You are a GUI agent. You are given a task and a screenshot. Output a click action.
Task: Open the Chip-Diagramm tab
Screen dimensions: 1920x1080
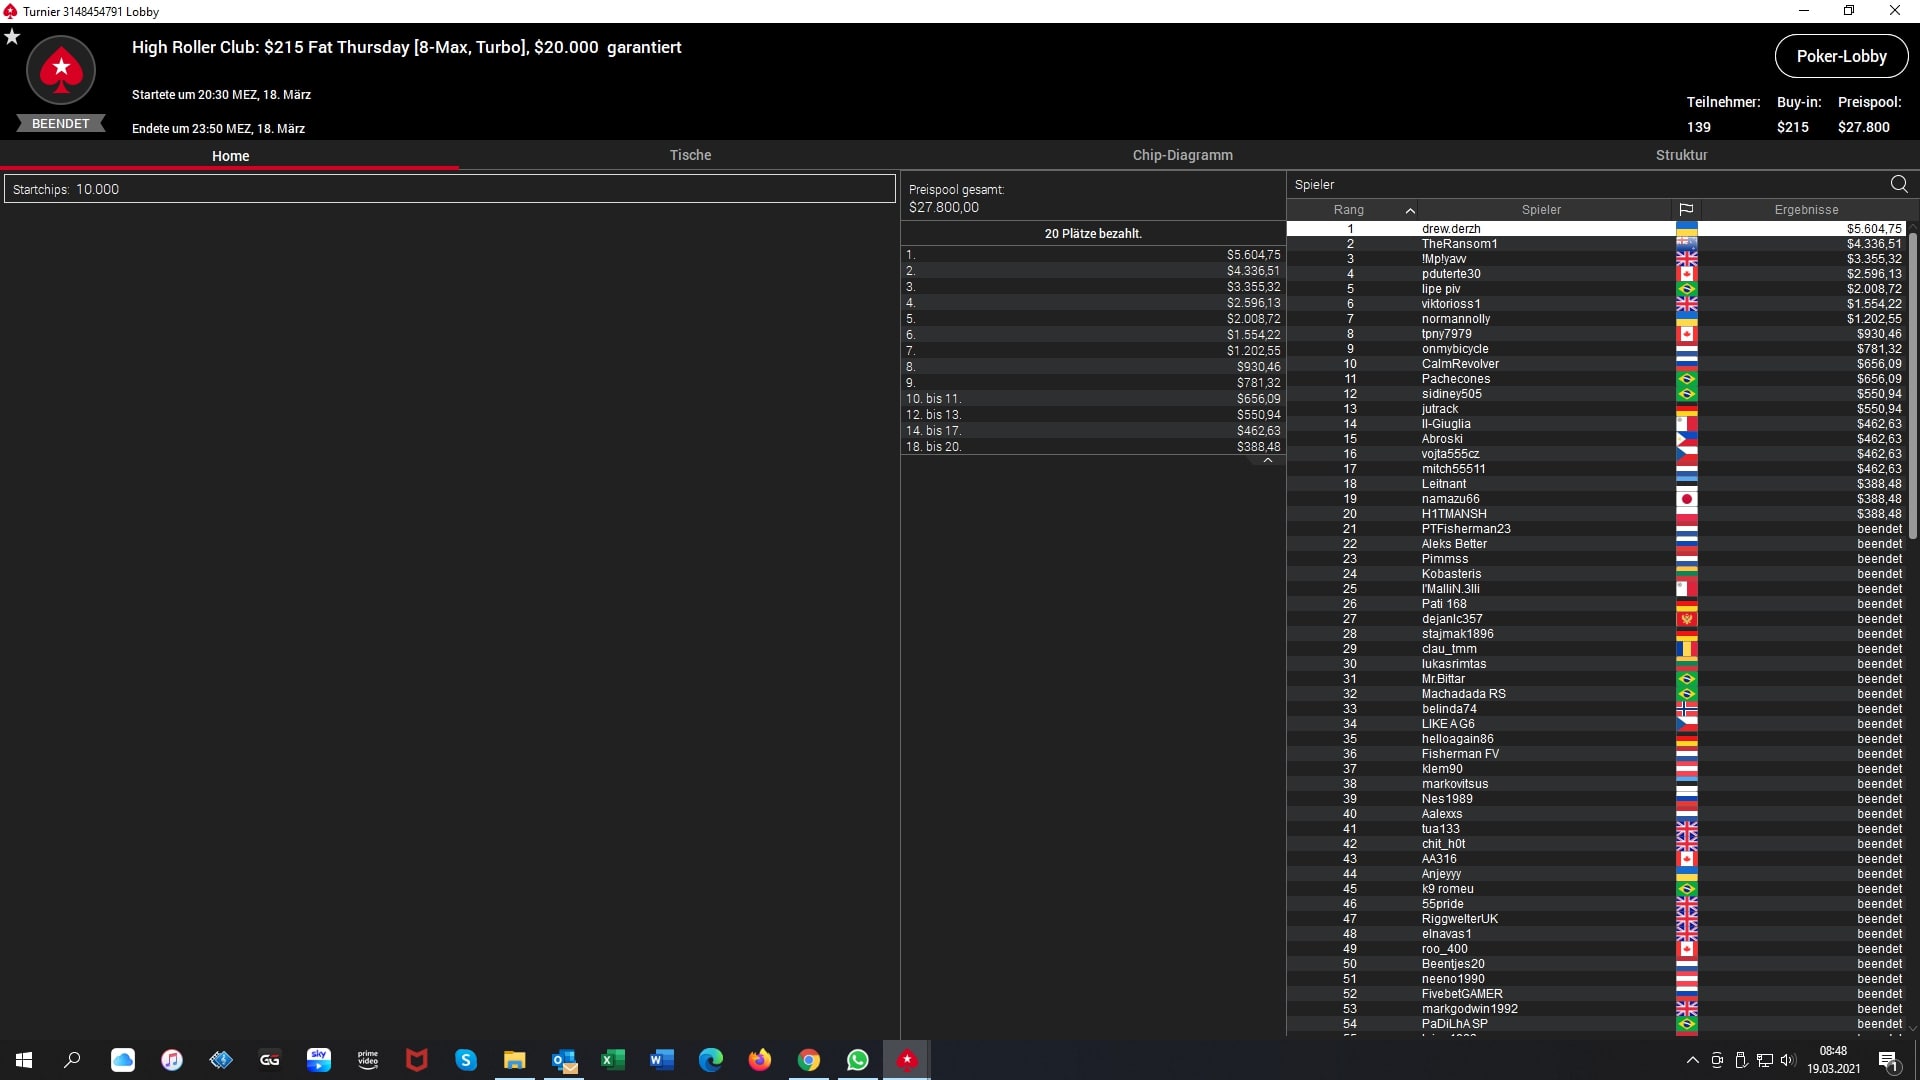pyautogui.click(x=1182, y=155)
